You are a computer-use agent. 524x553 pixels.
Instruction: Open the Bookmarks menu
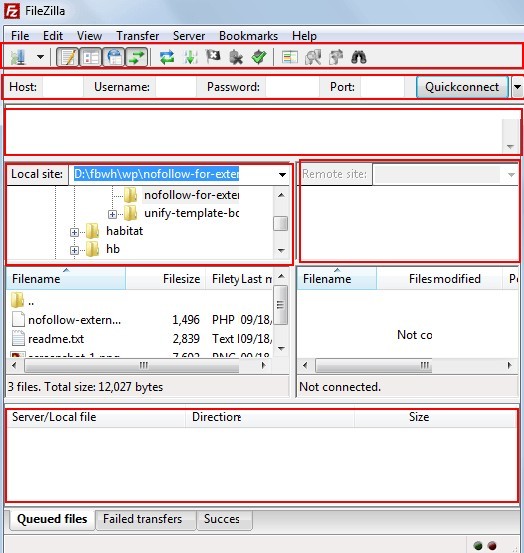pyautogui.click(x=249, y=36)
